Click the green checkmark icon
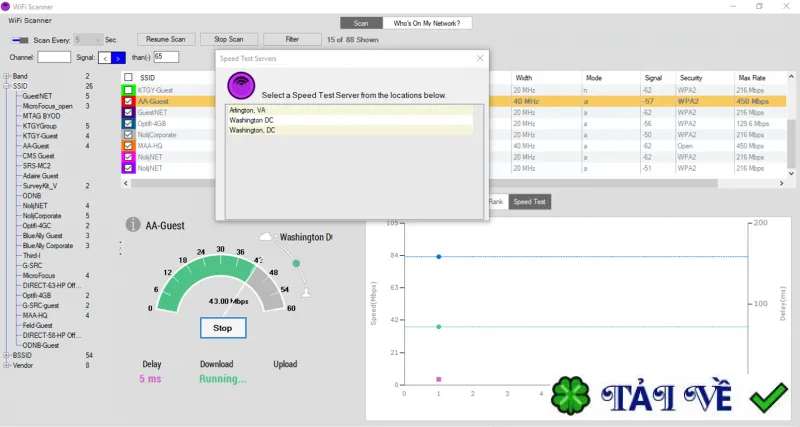 point(768,397)
